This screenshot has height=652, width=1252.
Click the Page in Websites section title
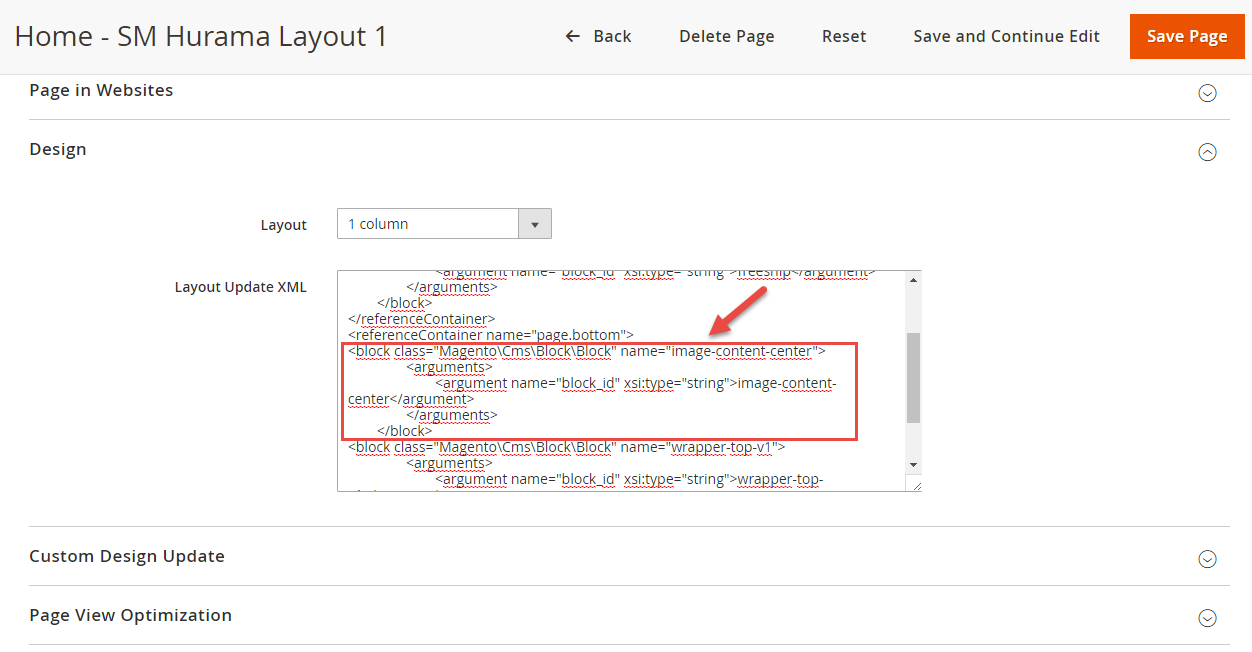click(101, 90)
